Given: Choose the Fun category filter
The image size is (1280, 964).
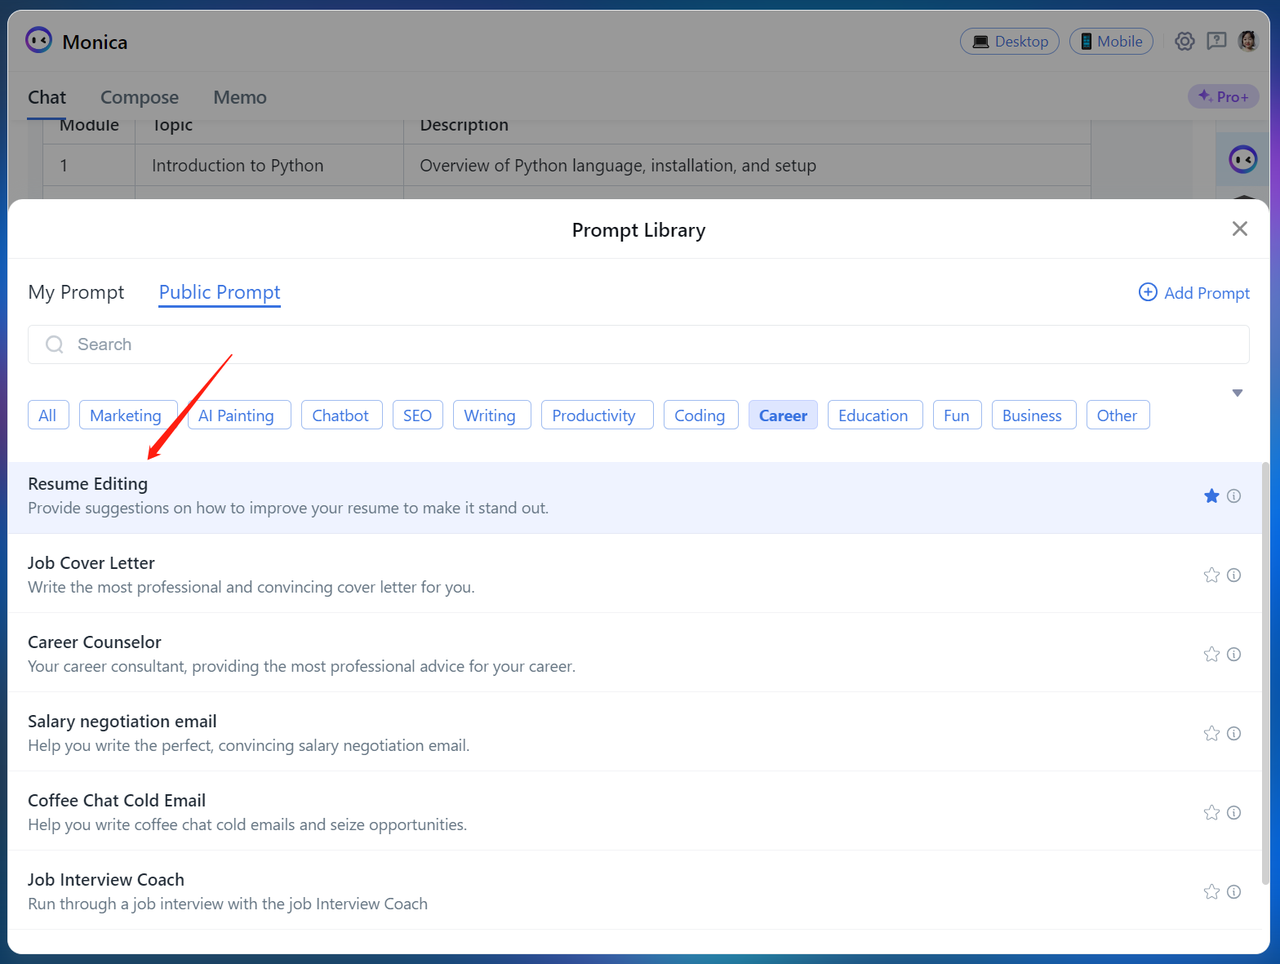Looking at the screenshot, I should pyautogui.click(x=957, y=415).
